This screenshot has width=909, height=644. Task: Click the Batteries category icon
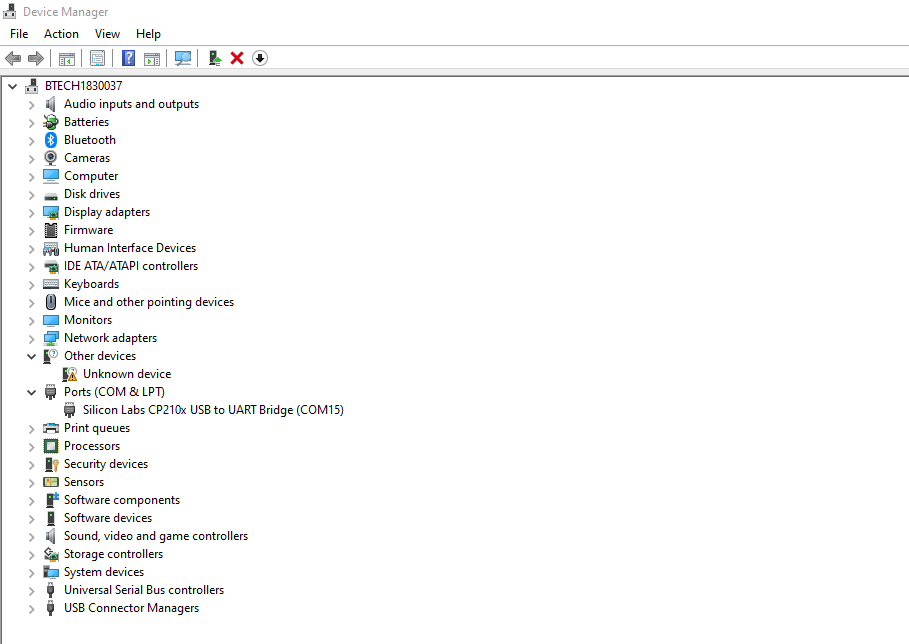click(x=51, y=122)
